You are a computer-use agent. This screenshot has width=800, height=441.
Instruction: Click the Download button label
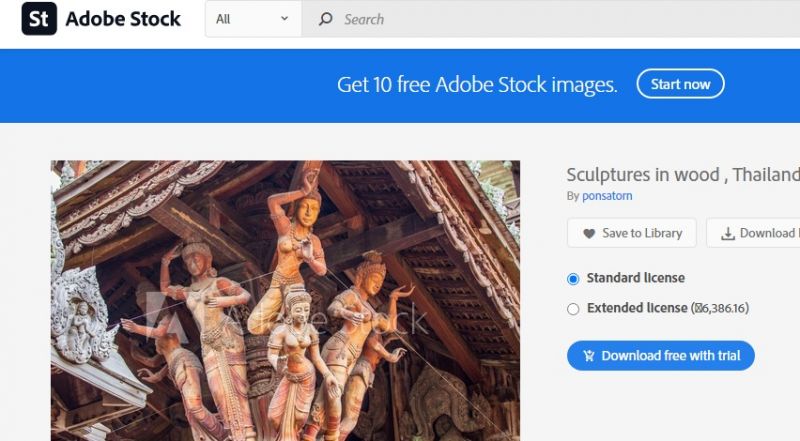767,233
